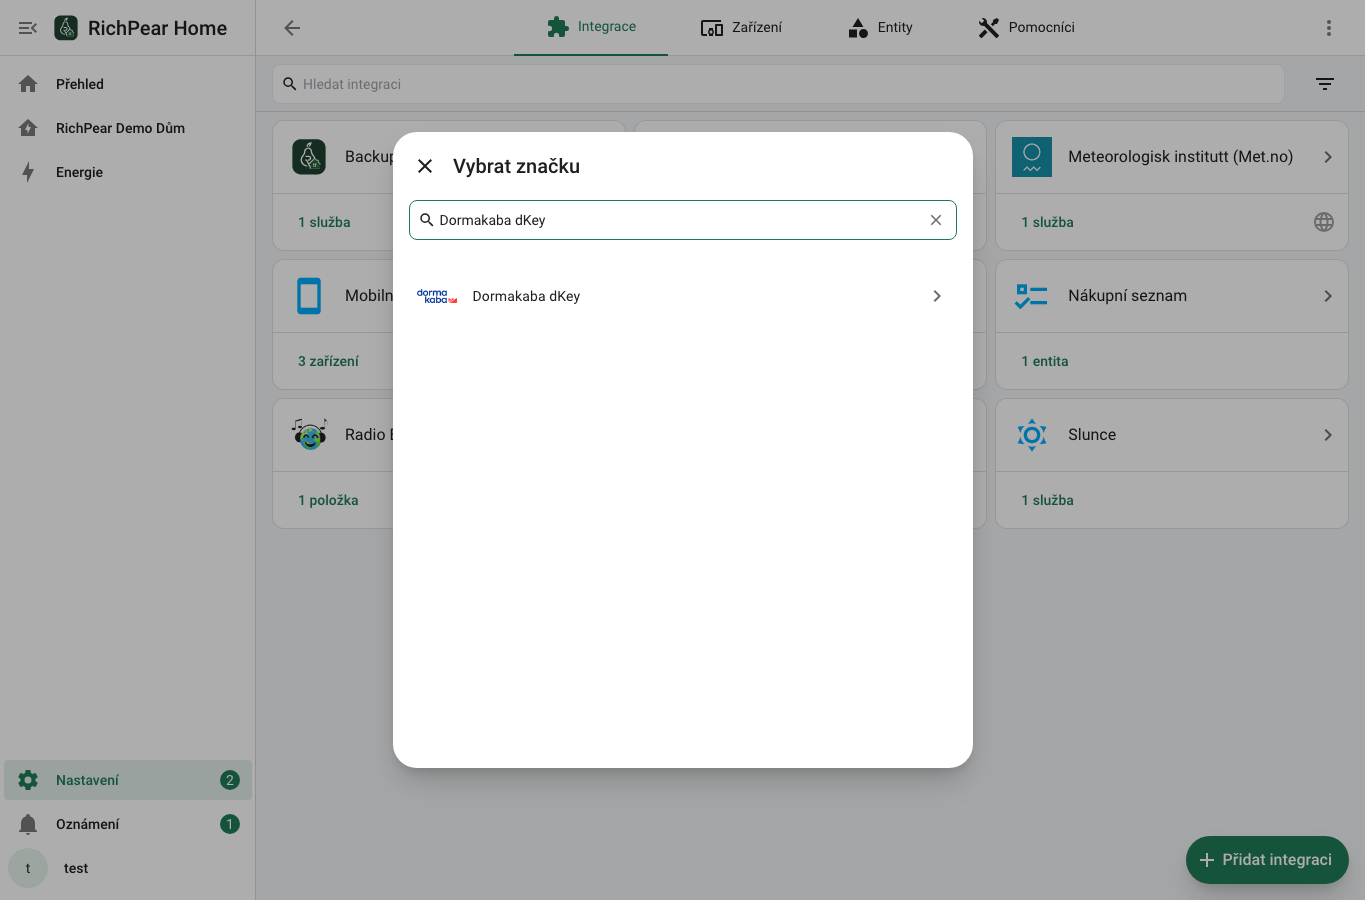The image size is (1365, 900).
Task: Switch to the Zařízení tab
Action: [x=741, y=27]
